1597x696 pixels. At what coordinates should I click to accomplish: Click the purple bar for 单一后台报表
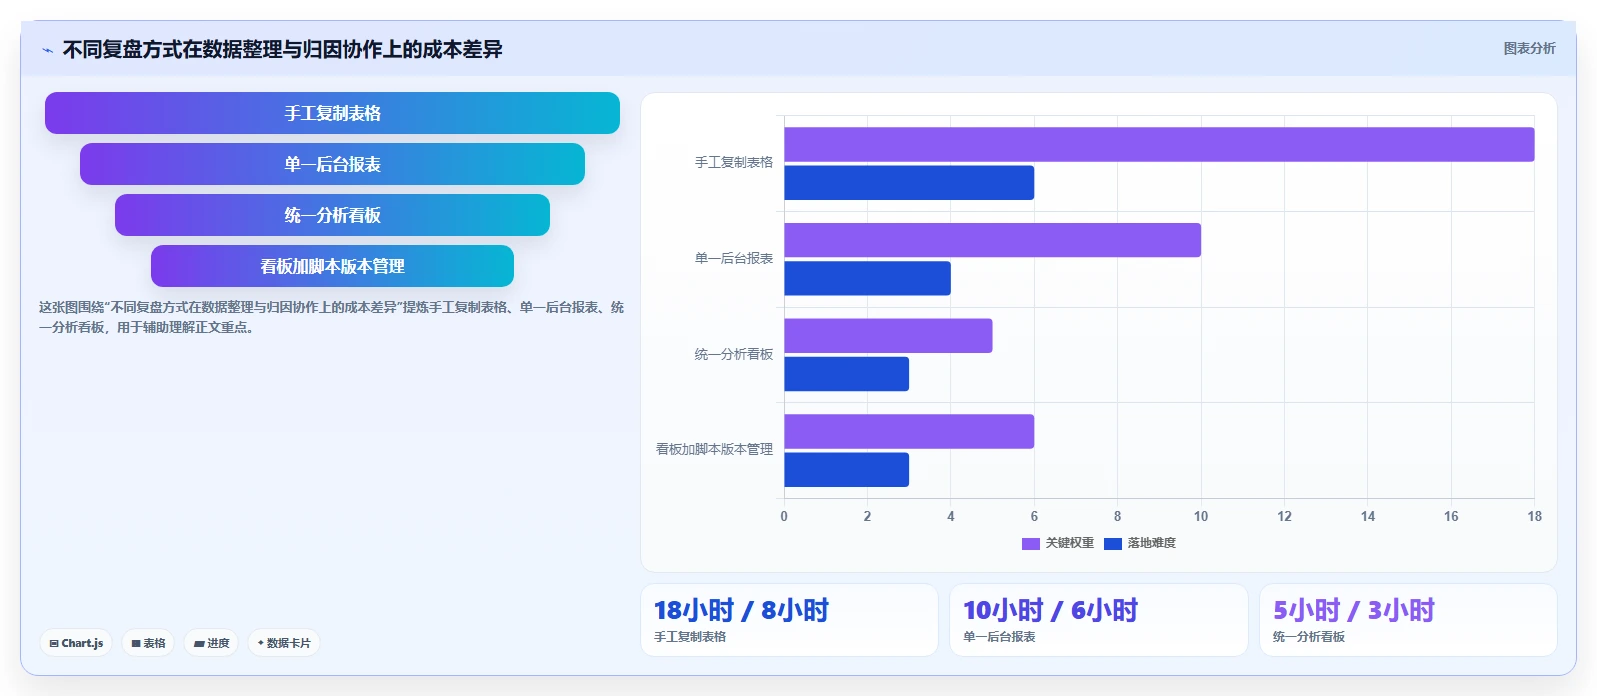click(992, 240)
